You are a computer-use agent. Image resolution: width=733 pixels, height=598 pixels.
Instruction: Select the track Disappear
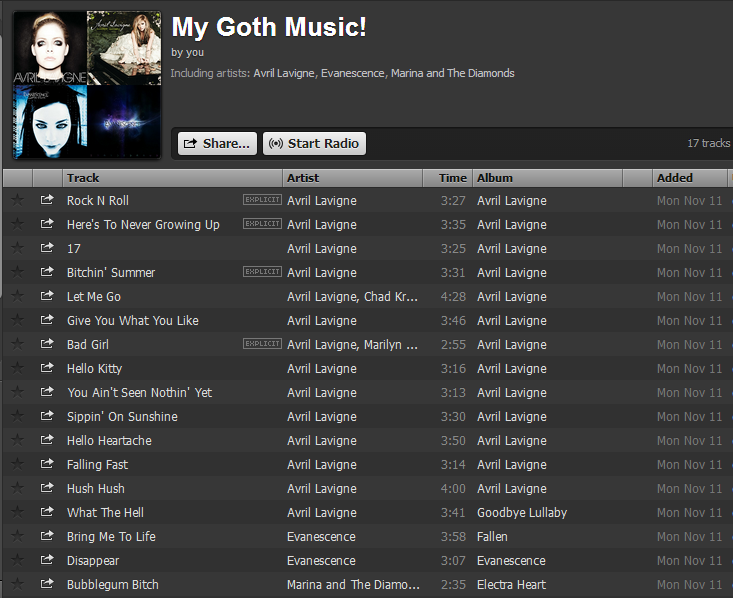tap(93, 561)
